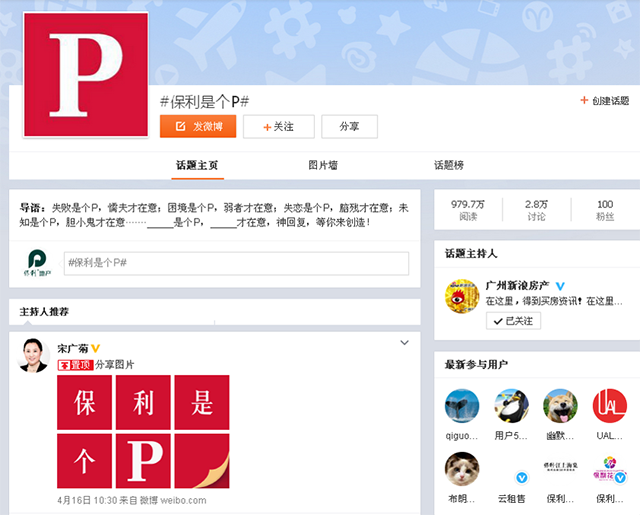Click blue verified badge beside 广州新浪房产
This screenshot has width=640, height=515.
[560, 286]
